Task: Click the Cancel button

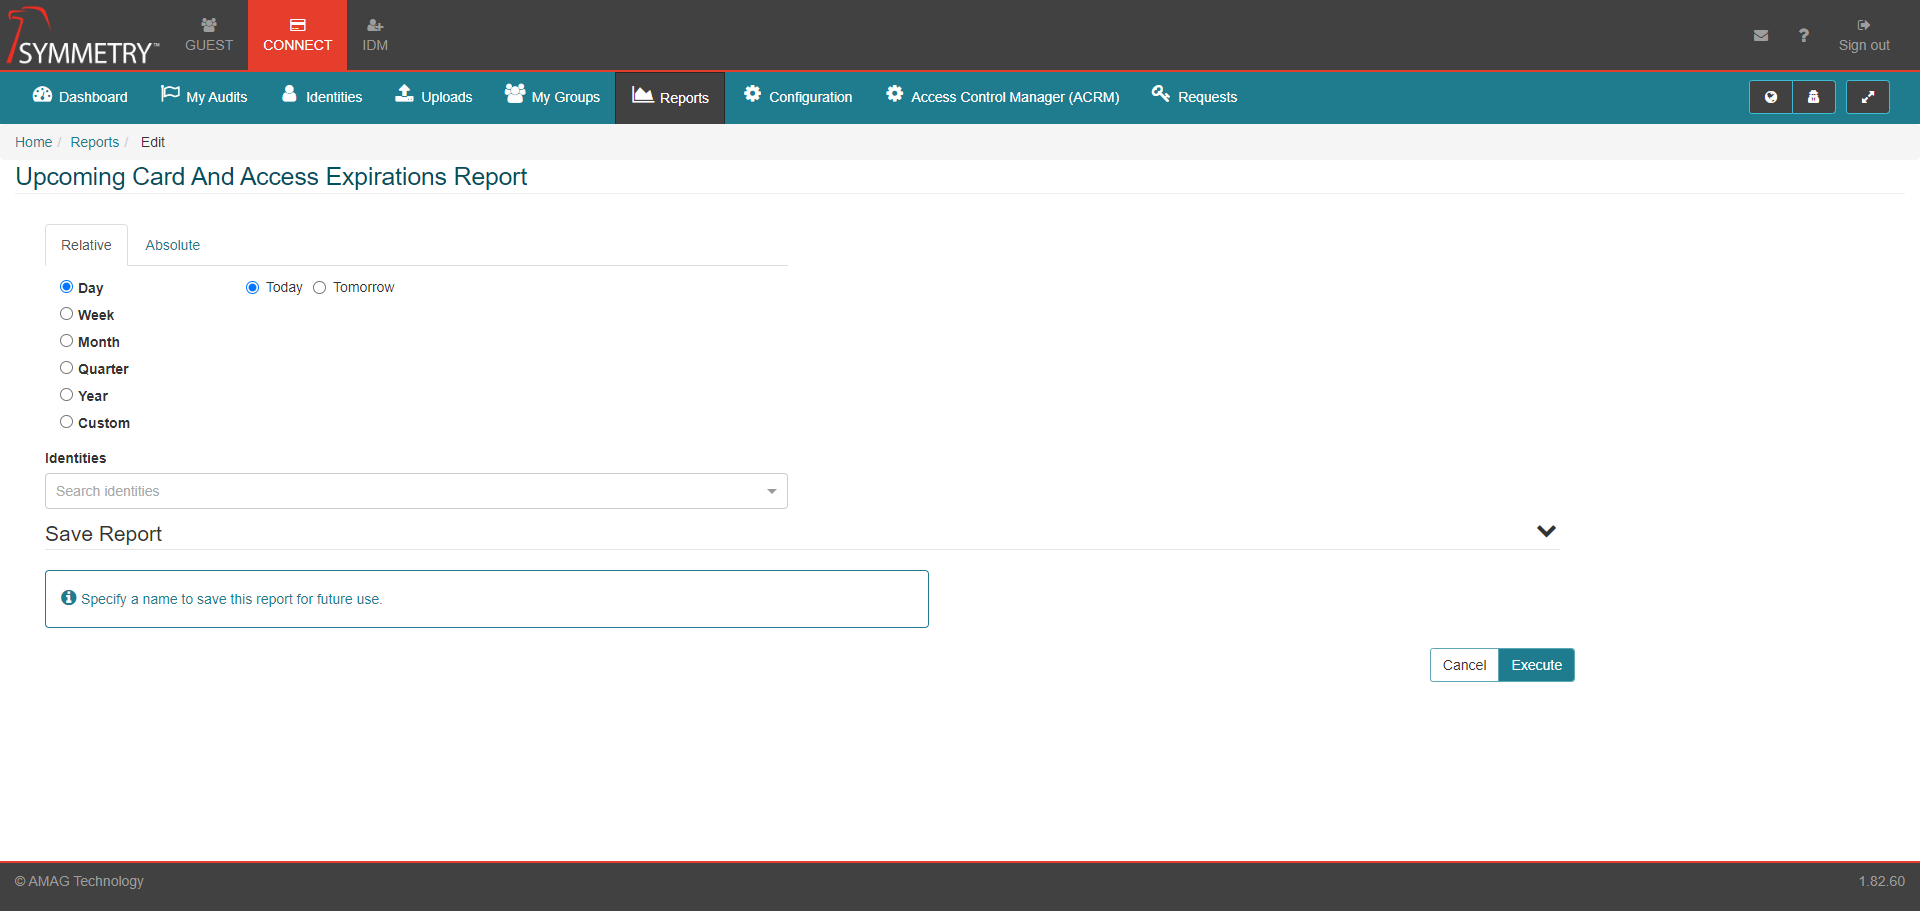Action: coord(1464,665)
